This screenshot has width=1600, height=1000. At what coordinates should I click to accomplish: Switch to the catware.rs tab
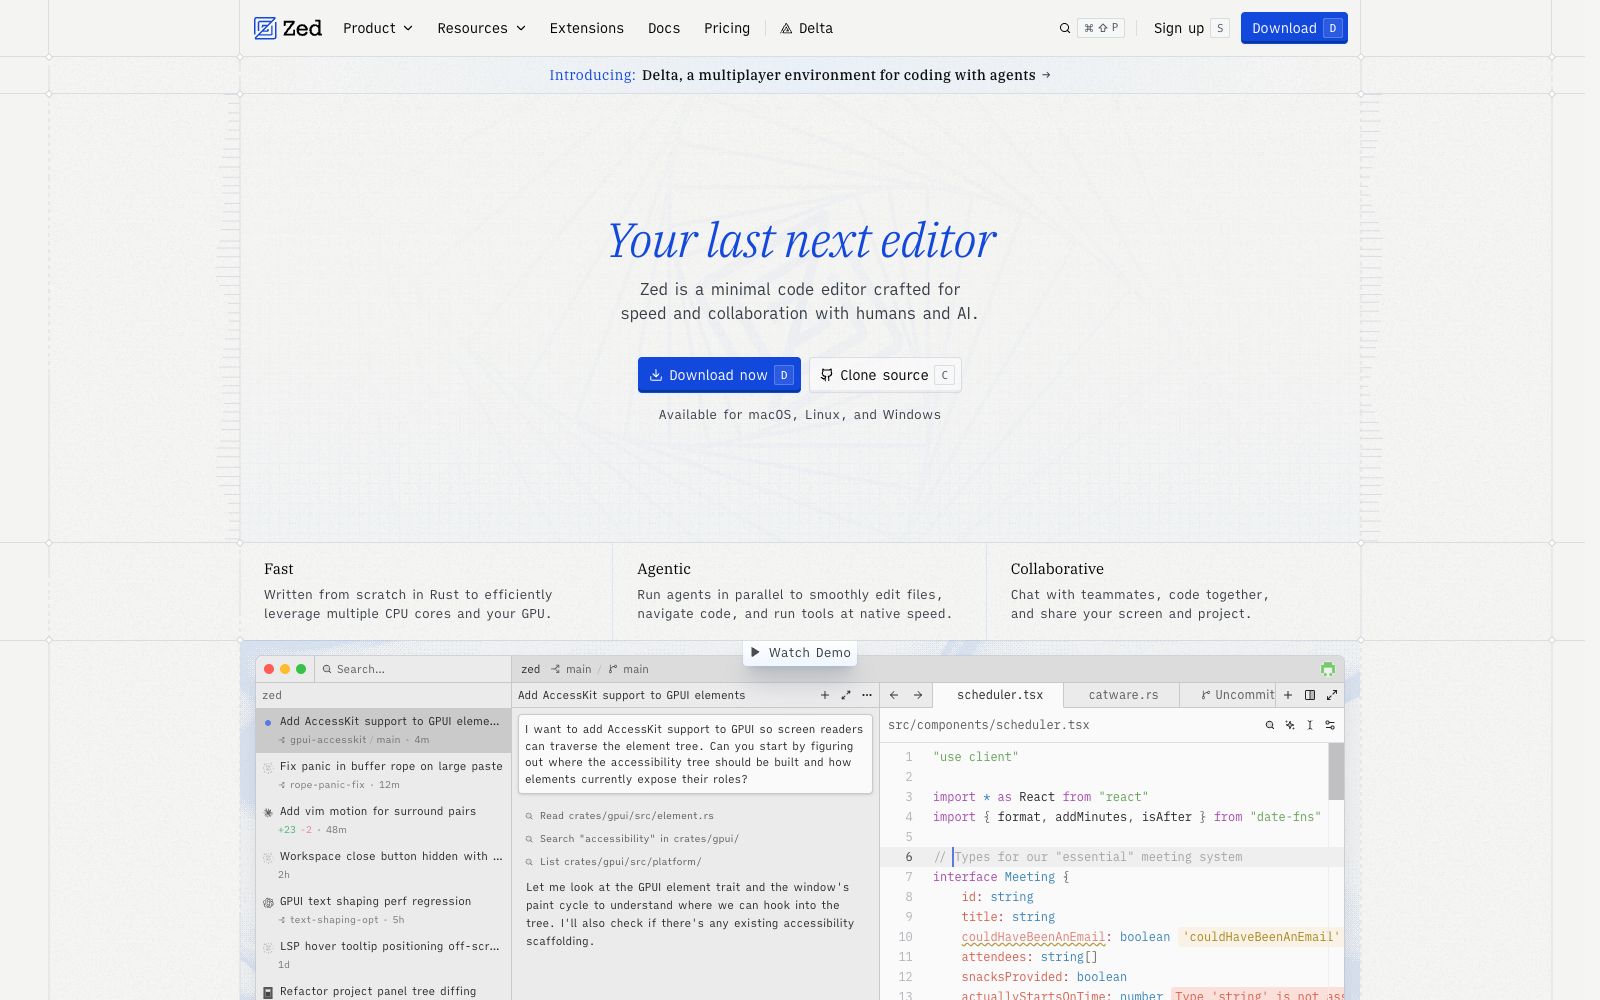pyautogui.click(x=1123, y=695)
